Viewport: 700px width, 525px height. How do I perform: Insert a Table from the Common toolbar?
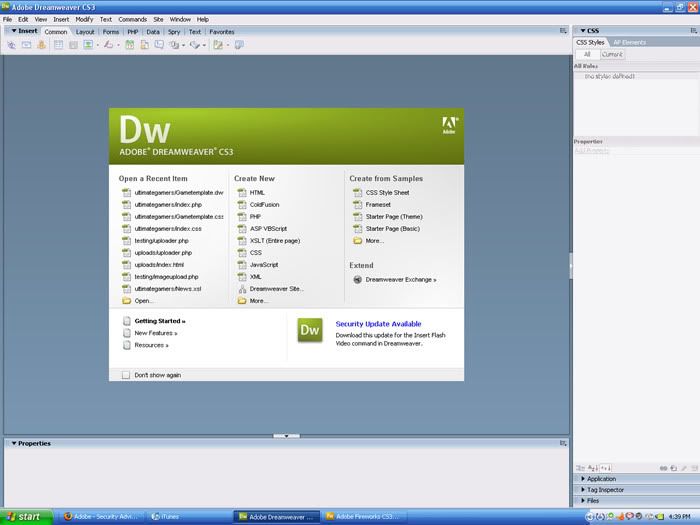click(x=58, y=45)
